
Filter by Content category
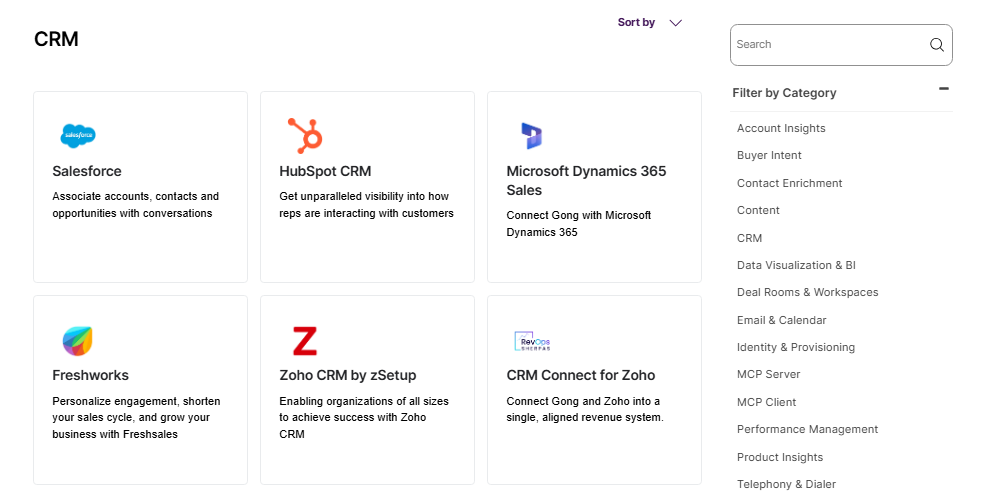[758, 210]
